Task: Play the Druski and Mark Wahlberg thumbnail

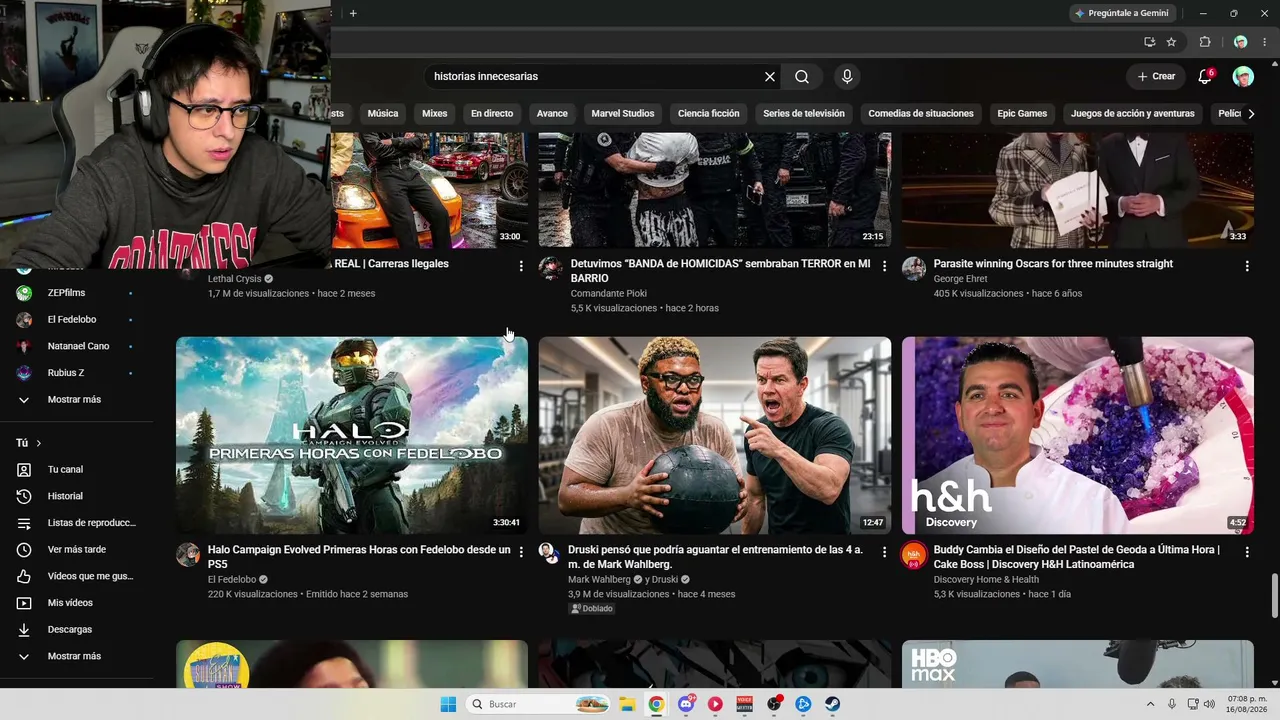Action: [x=715, y=435]
